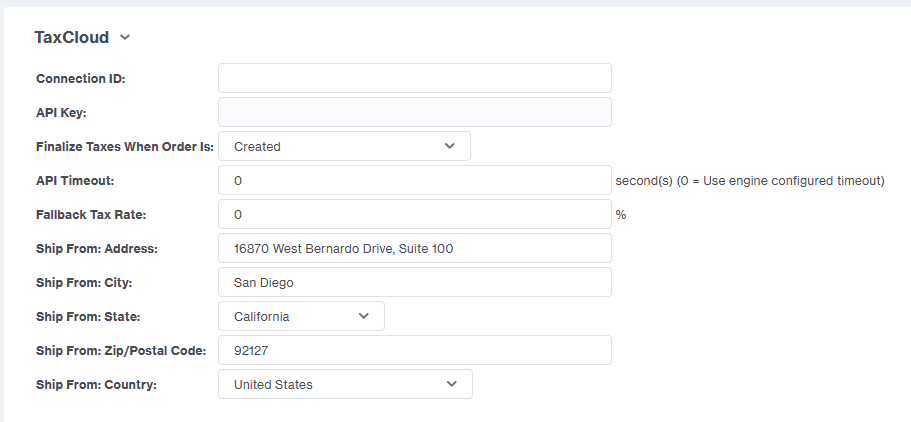The height and width of the screenshot is (422, 911).
Task: Collapse the TaxCloud section chevron
Action: click(x=125, y=38)
